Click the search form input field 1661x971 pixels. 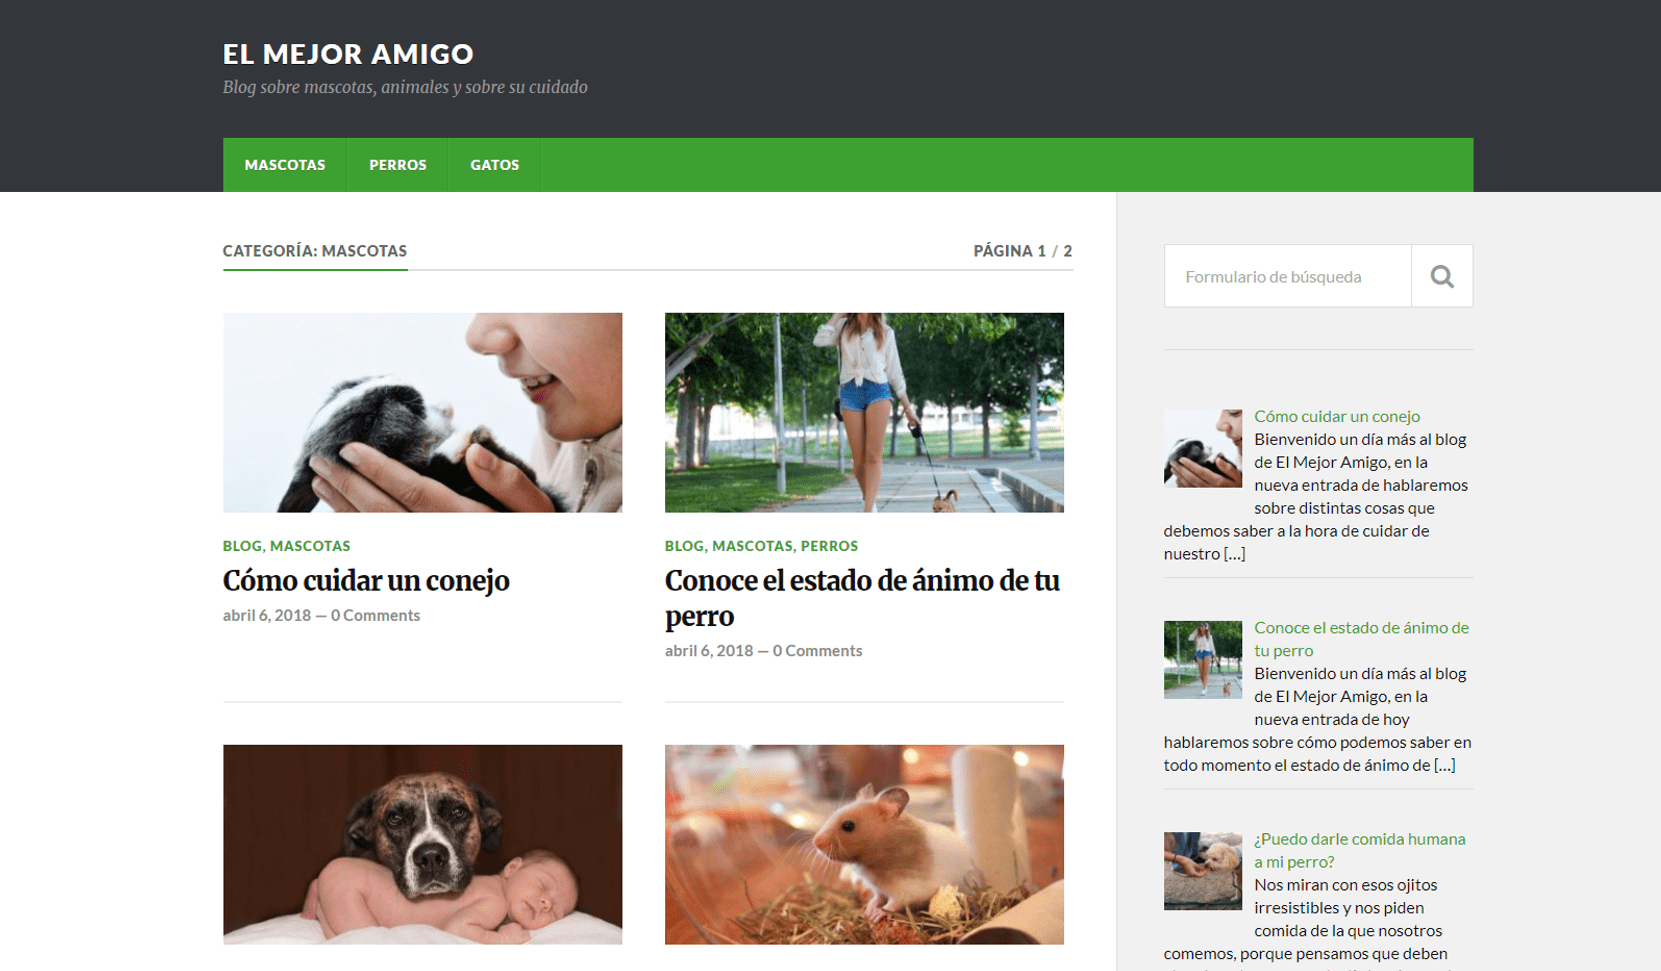pyautogui.click(x=1288, y=276)
